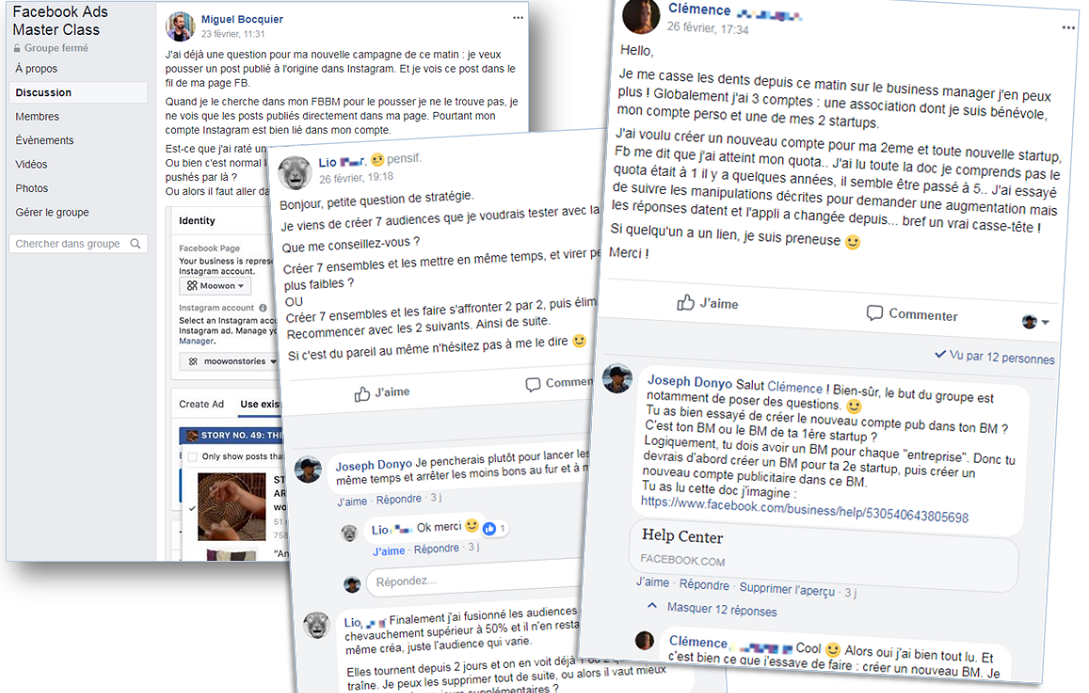1089x693 pixels.
Task: Switch to the Create Ad tab
Action: pos(201,404)
